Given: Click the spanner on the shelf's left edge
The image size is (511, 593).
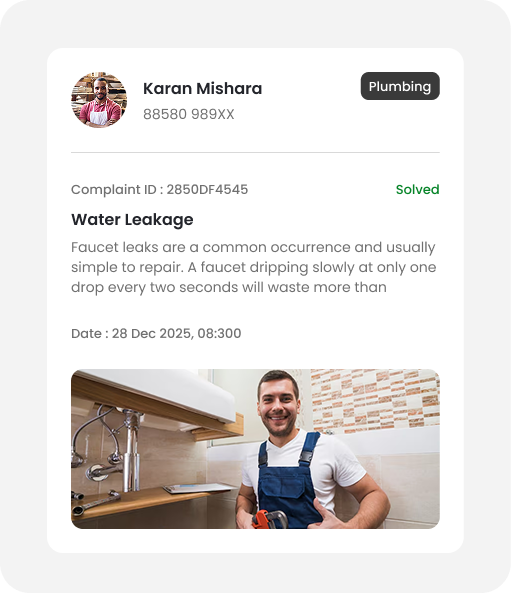Looking at the screenshot, I should pyautogui.click(x=95, y=501).
